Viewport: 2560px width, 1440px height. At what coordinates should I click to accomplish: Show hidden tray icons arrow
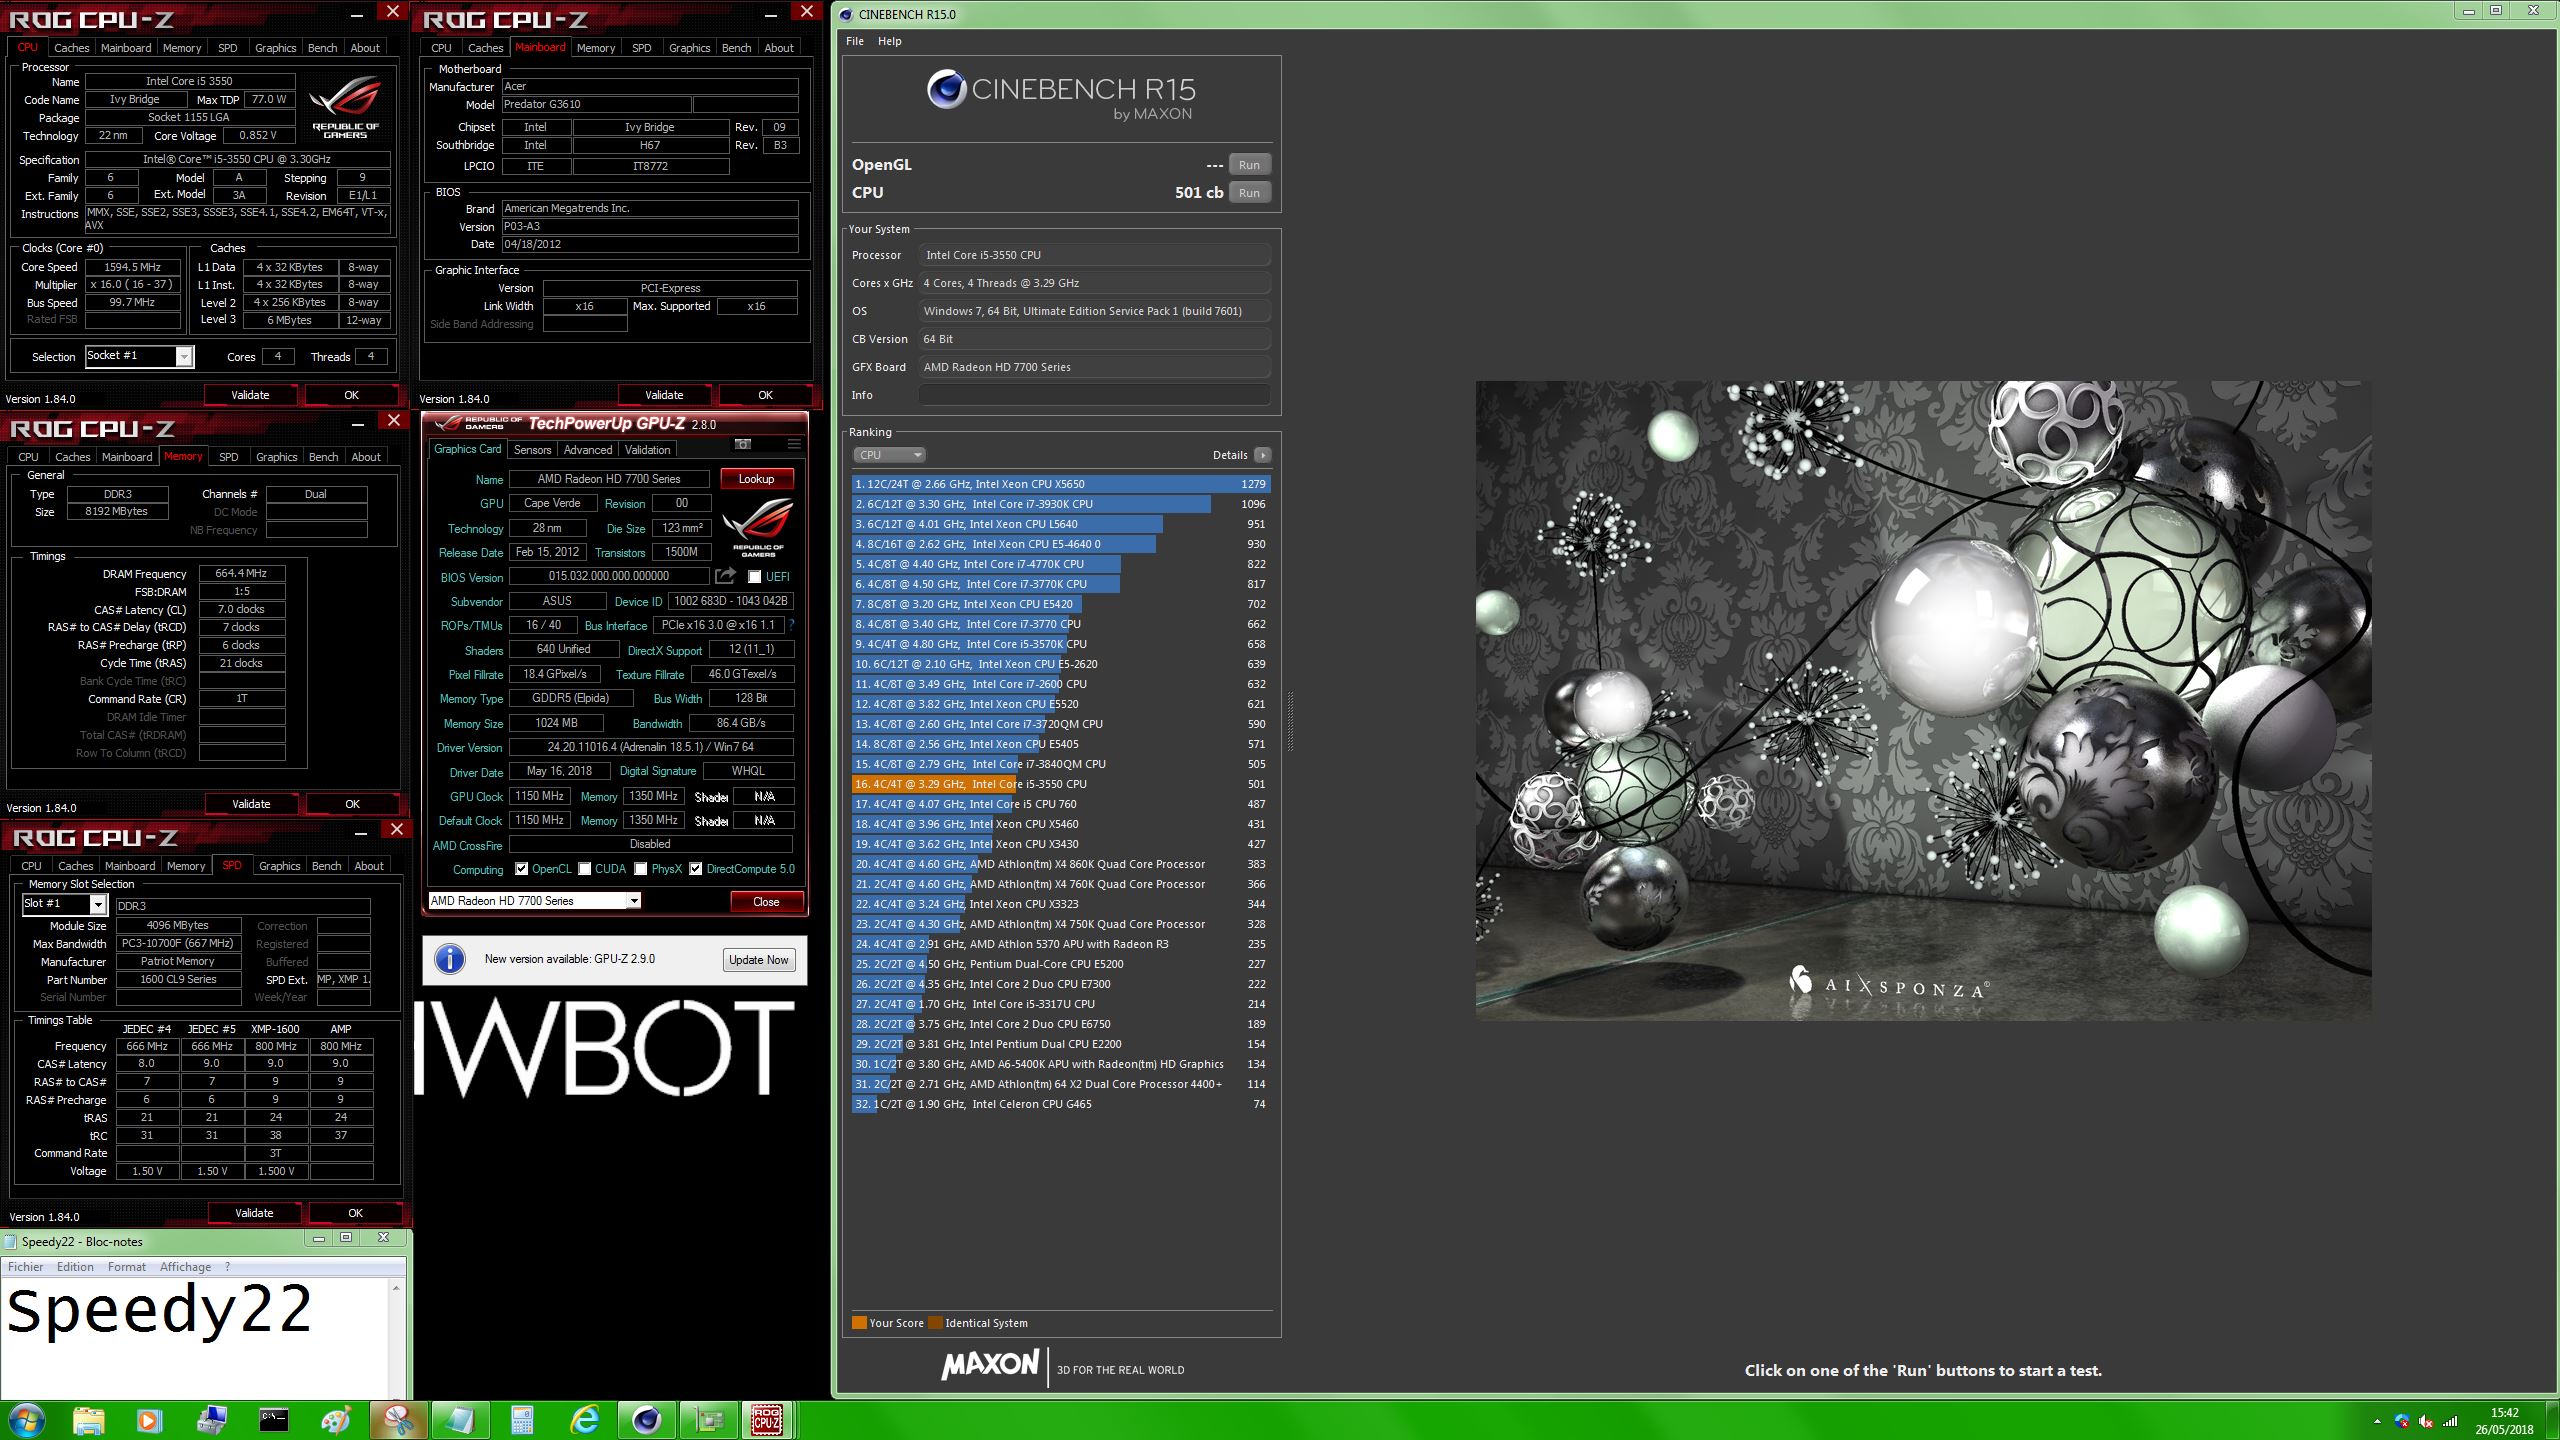2377,1421
